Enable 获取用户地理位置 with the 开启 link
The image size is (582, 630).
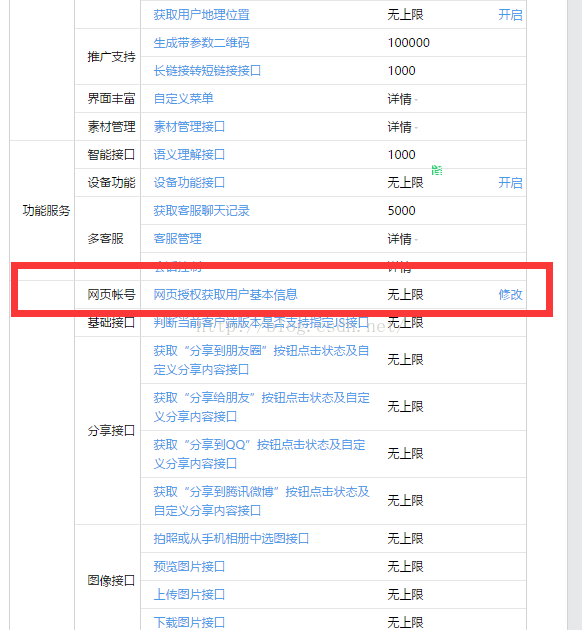[510, 15]
